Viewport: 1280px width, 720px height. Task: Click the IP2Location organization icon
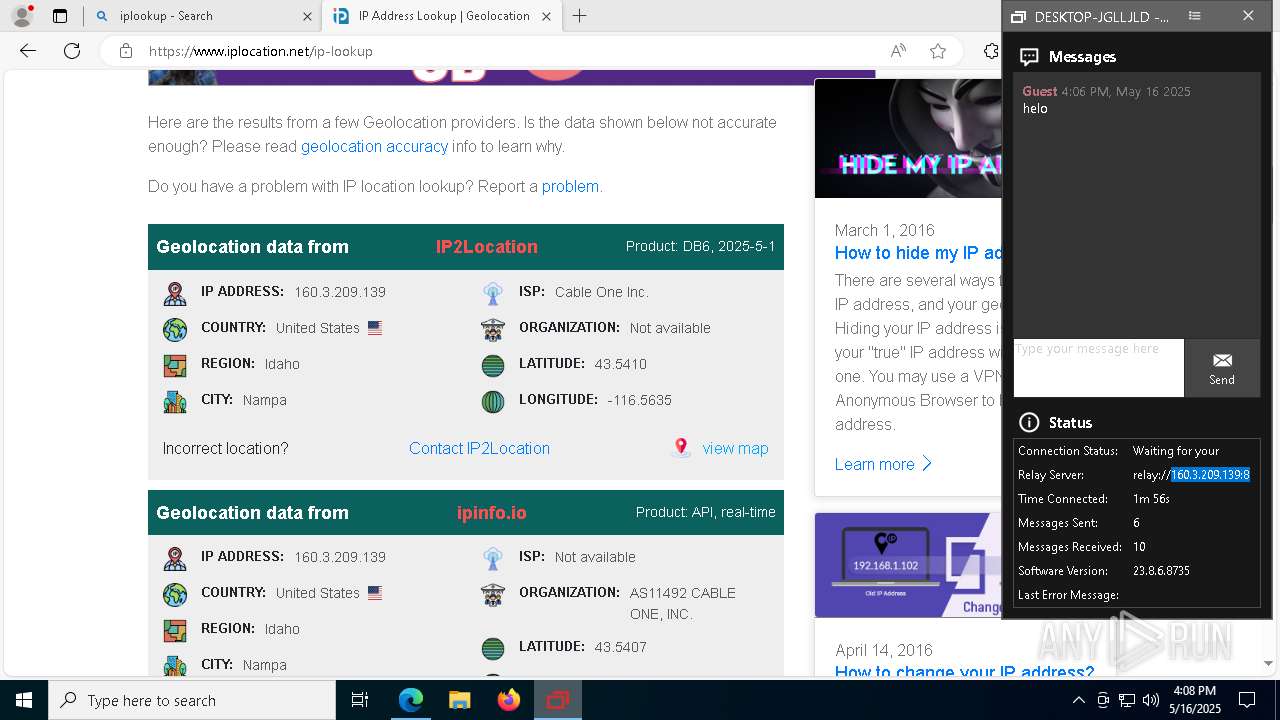(493, 329)
